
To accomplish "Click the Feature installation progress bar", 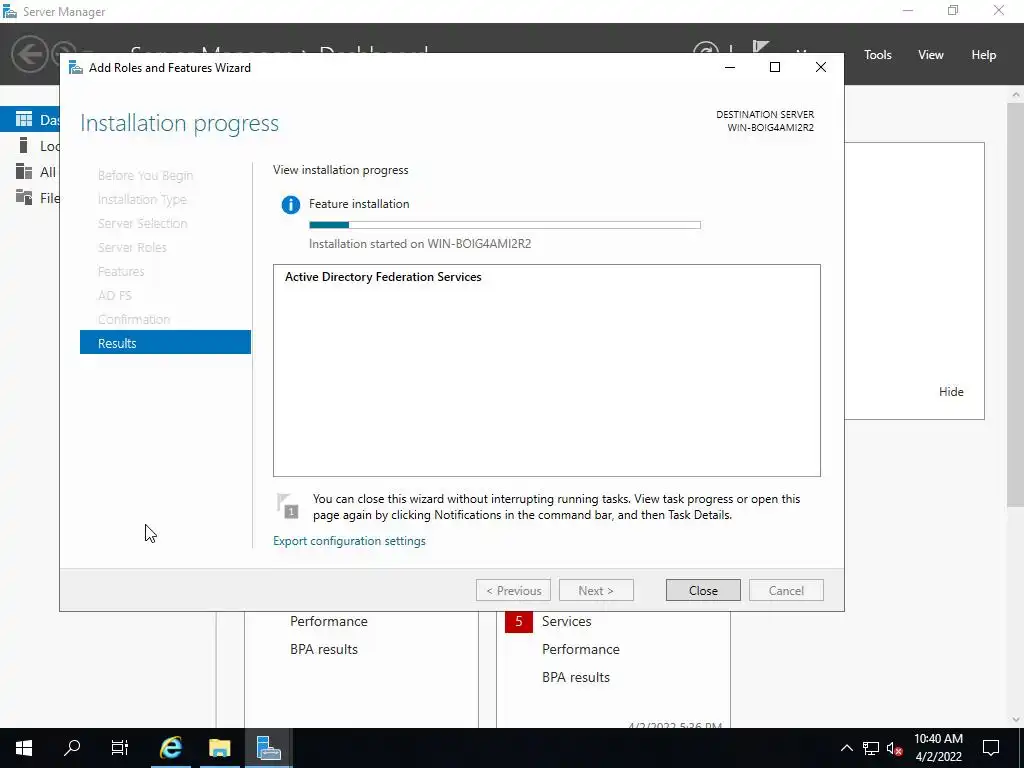I will click(x=505, y=225).
